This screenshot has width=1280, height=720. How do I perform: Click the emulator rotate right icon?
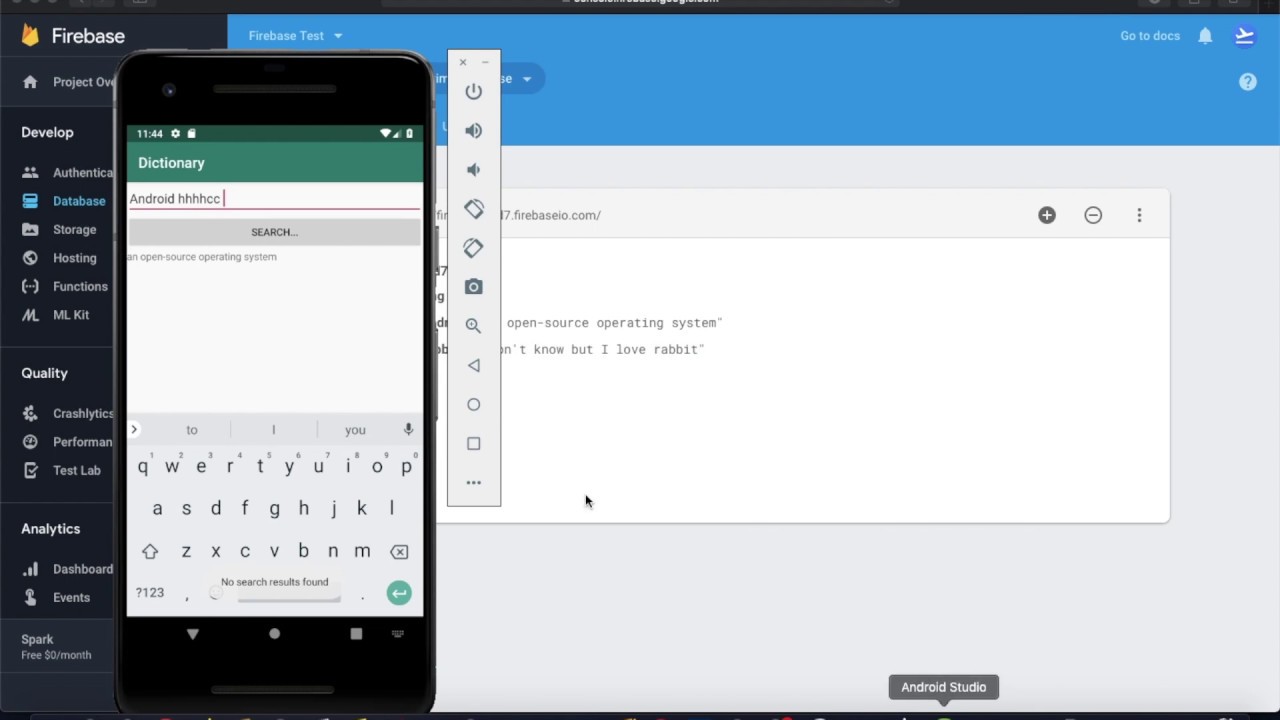(x=474, y=248)
